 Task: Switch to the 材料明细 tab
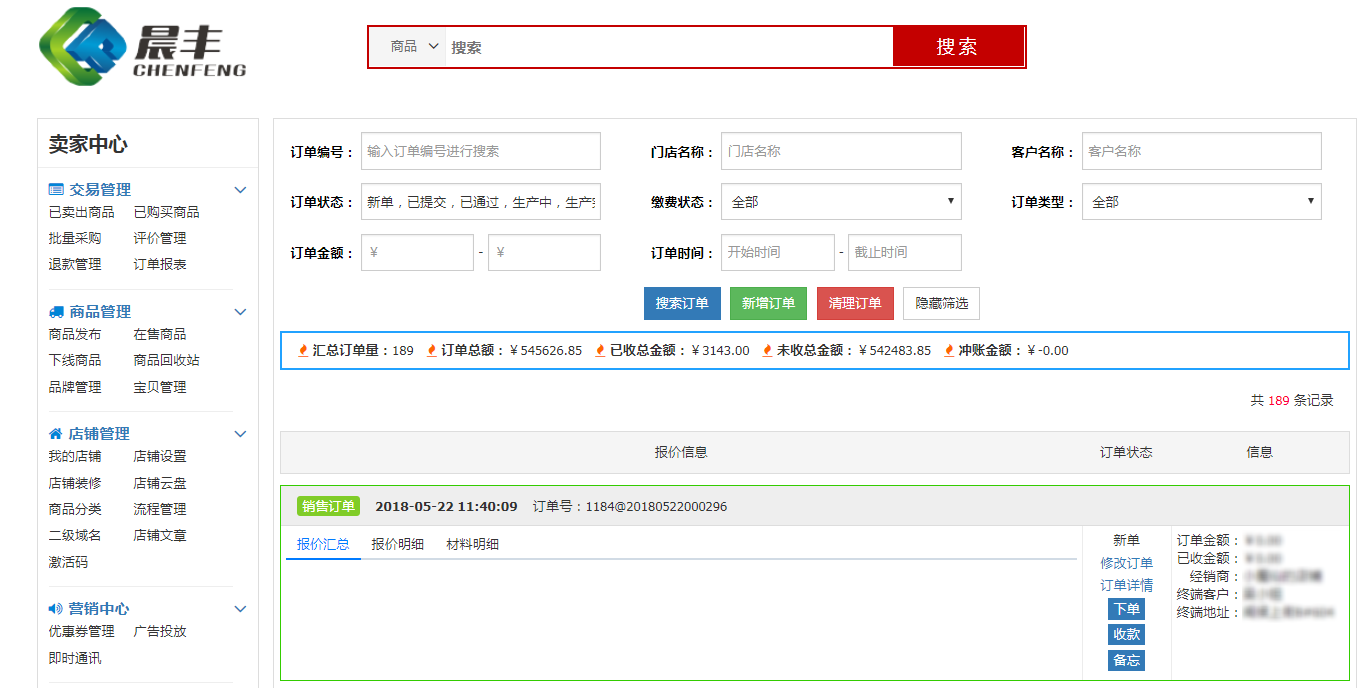point(472,544)
